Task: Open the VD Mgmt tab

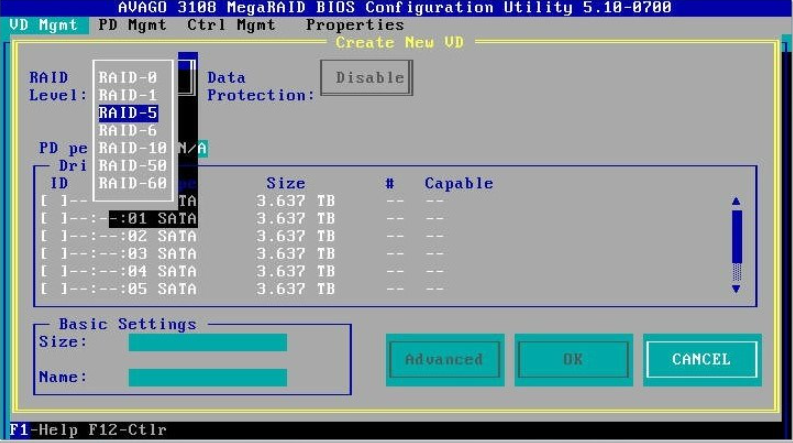Action: 44,25
